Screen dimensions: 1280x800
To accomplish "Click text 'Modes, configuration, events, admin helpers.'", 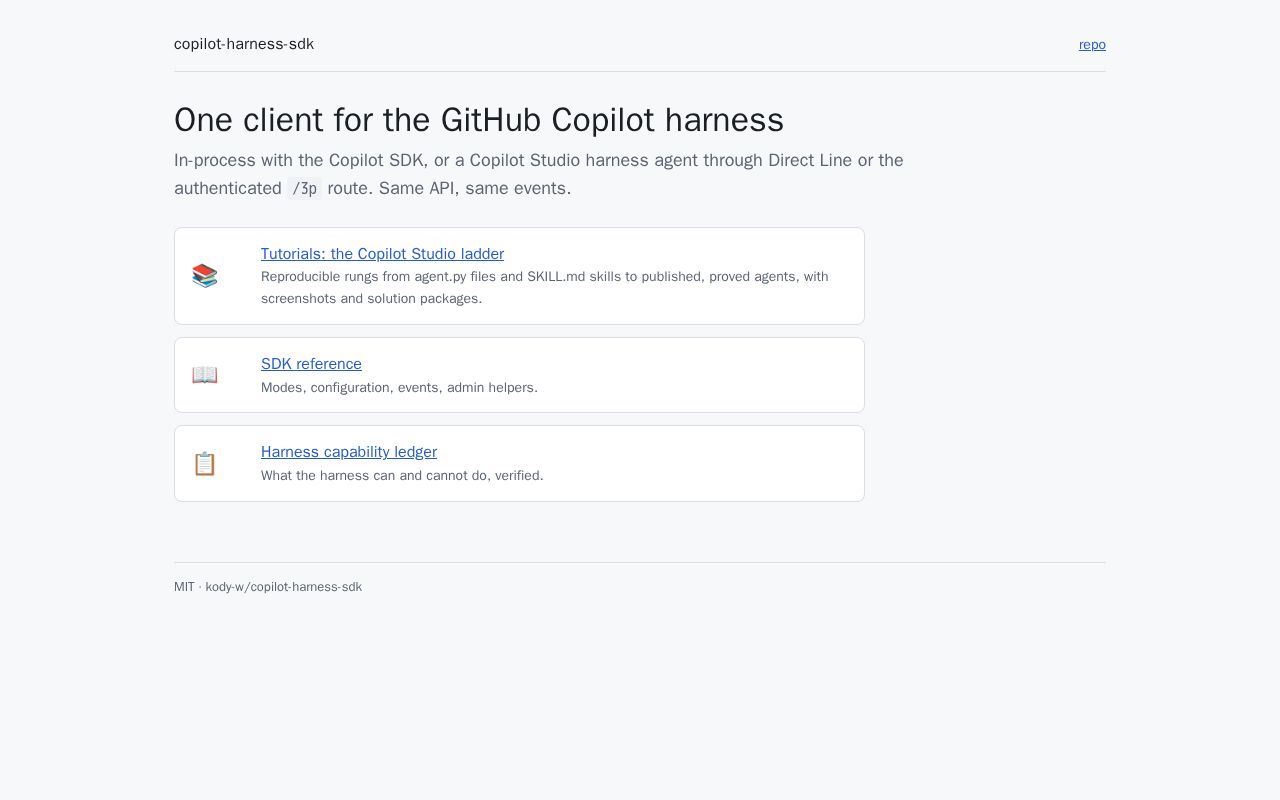I will (399, 387).
